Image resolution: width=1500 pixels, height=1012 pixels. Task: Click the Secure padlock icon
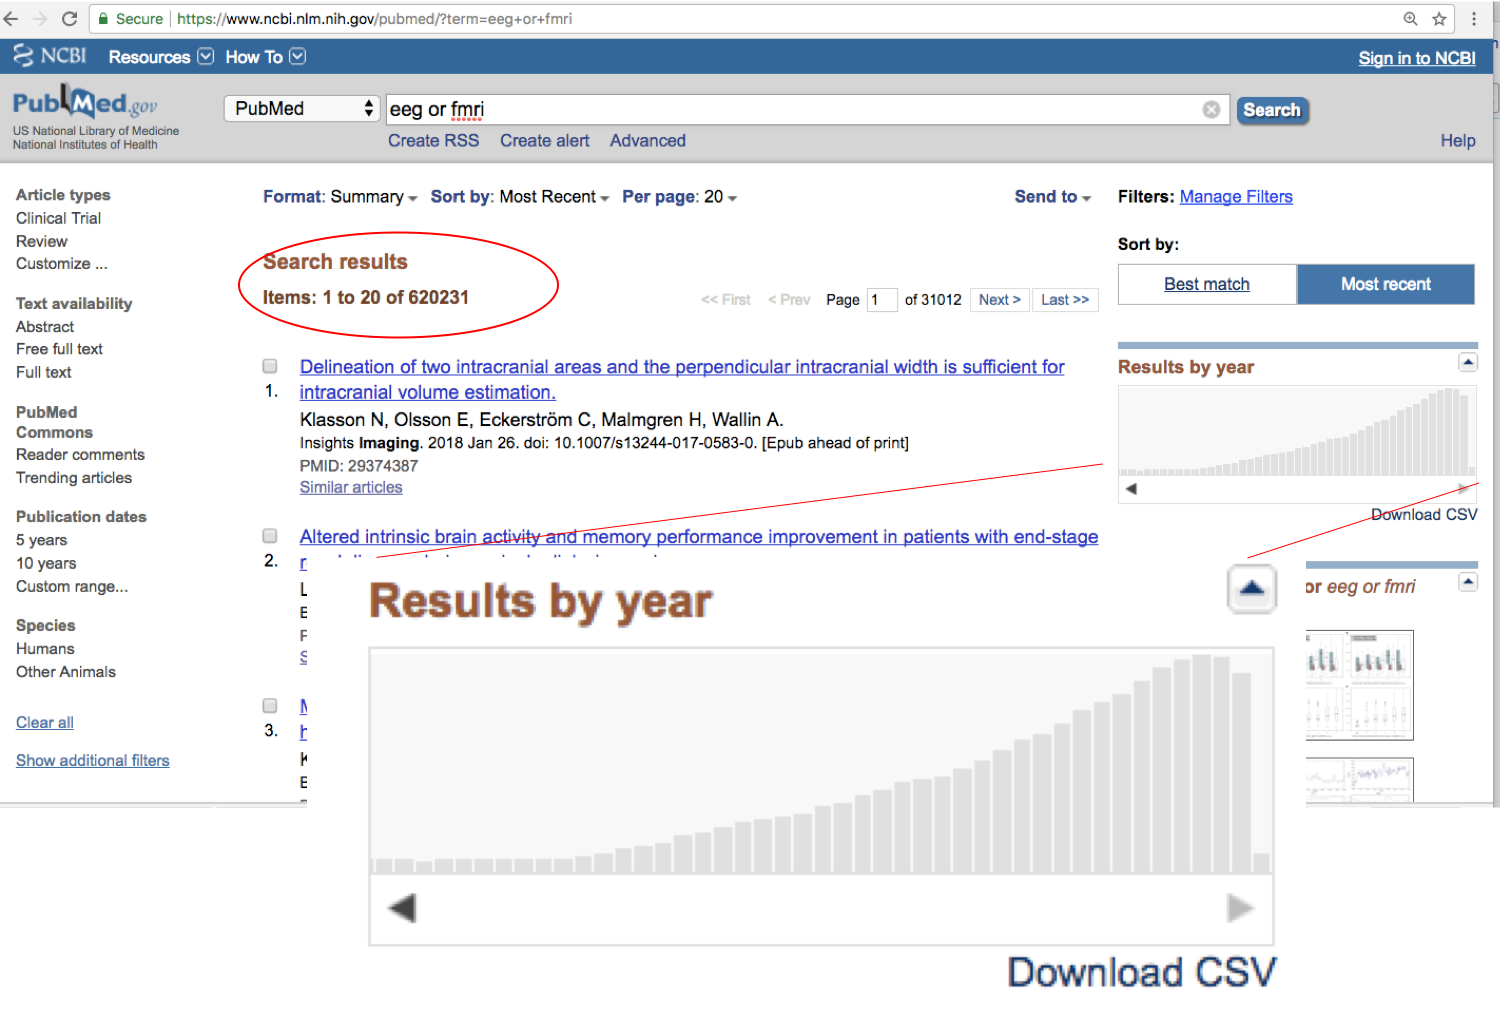(x=103, y=19)
